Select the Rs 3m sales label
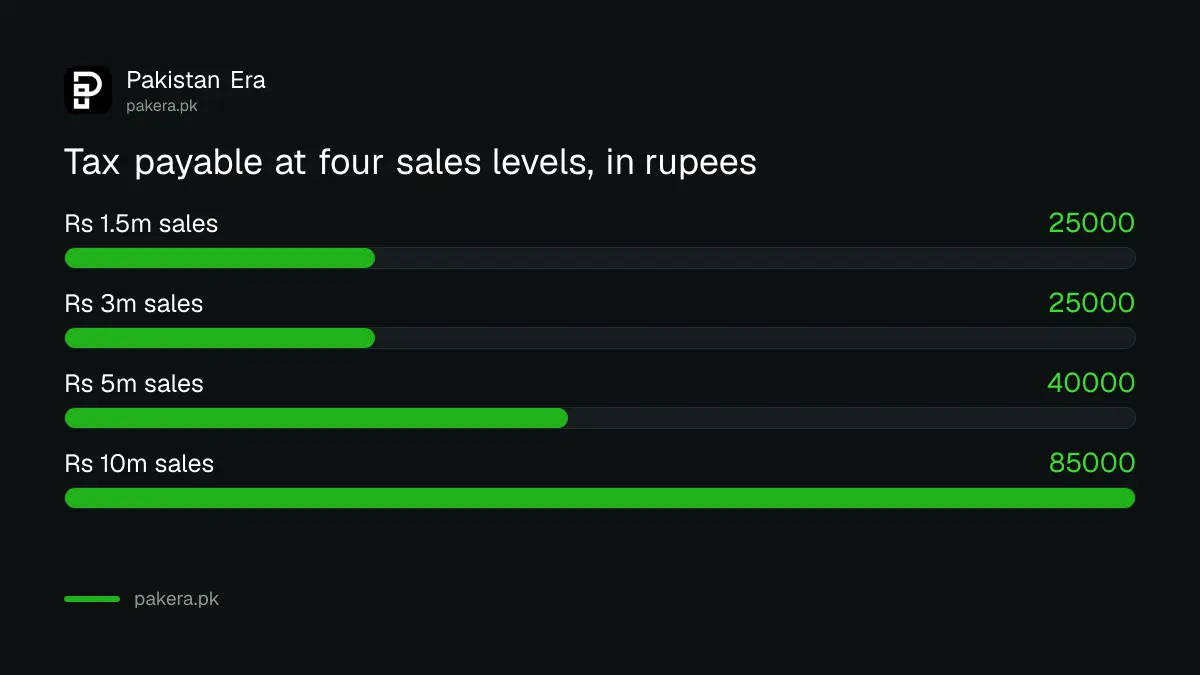The image size is (1200, 675). pos(134,304)
